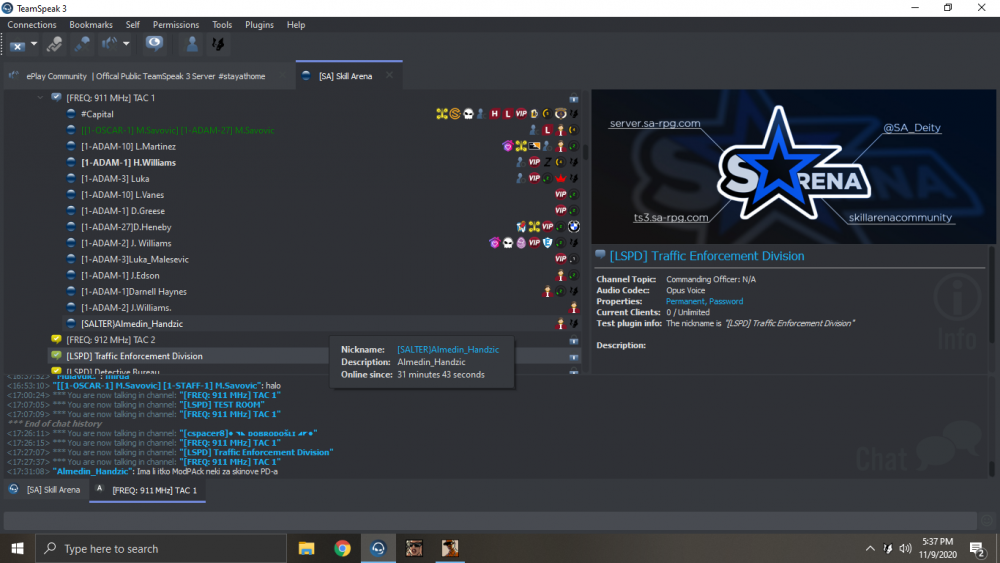Open the Permissions menu
The height and width of the screenshot is (563, 1000).
click(x=175, y=25)
